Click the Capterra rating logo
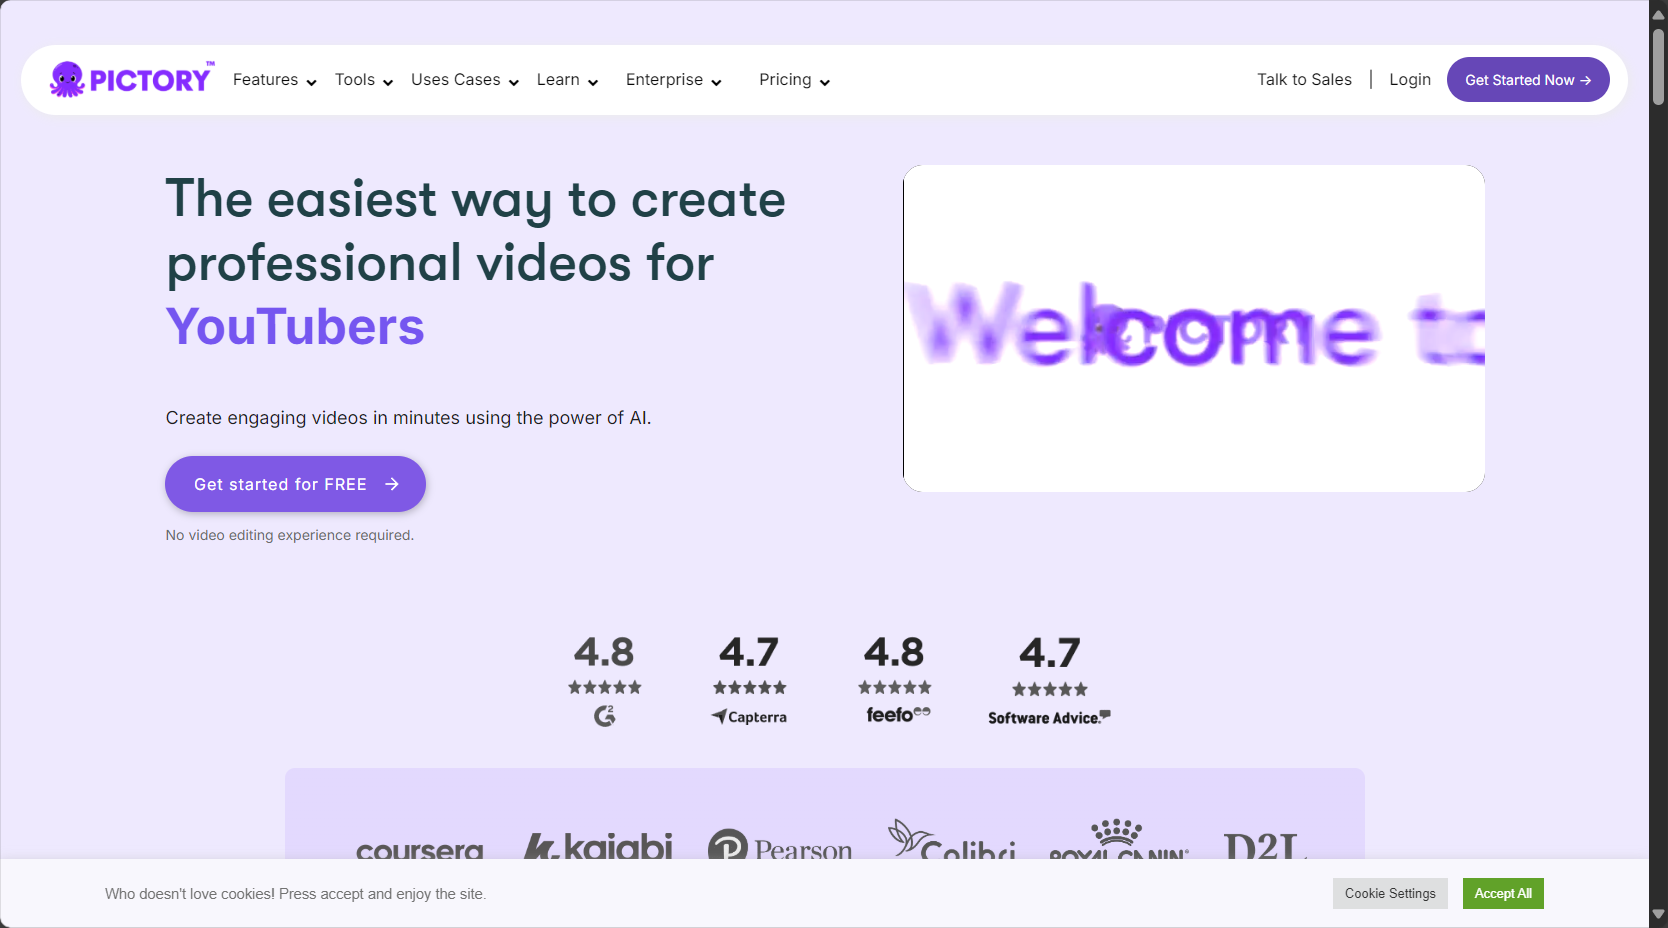 click(x=749, y=717)
